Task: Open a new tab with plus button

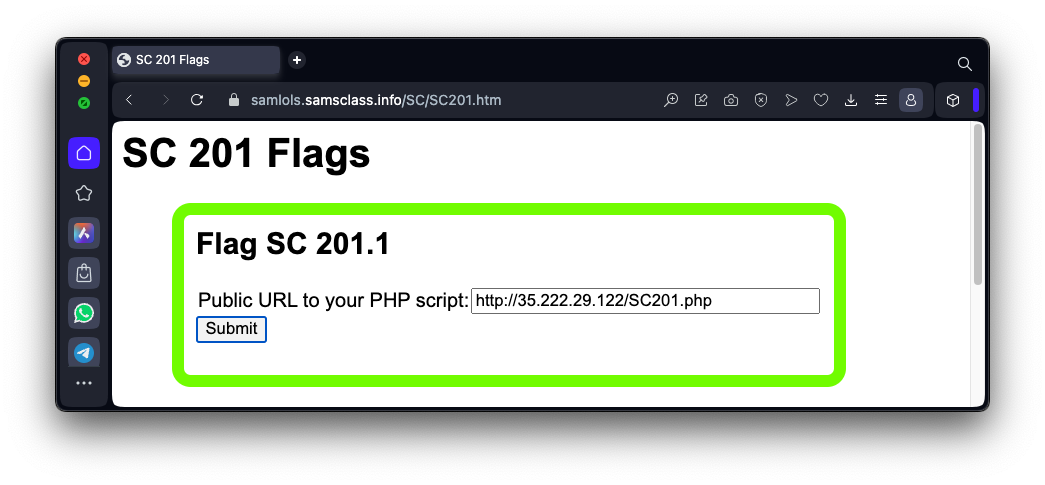Action: (x=297, y=60)
